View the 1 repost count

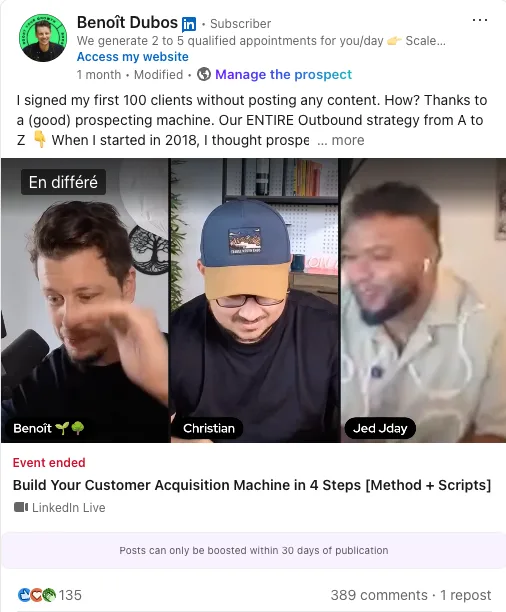click(x=465, y=595)
